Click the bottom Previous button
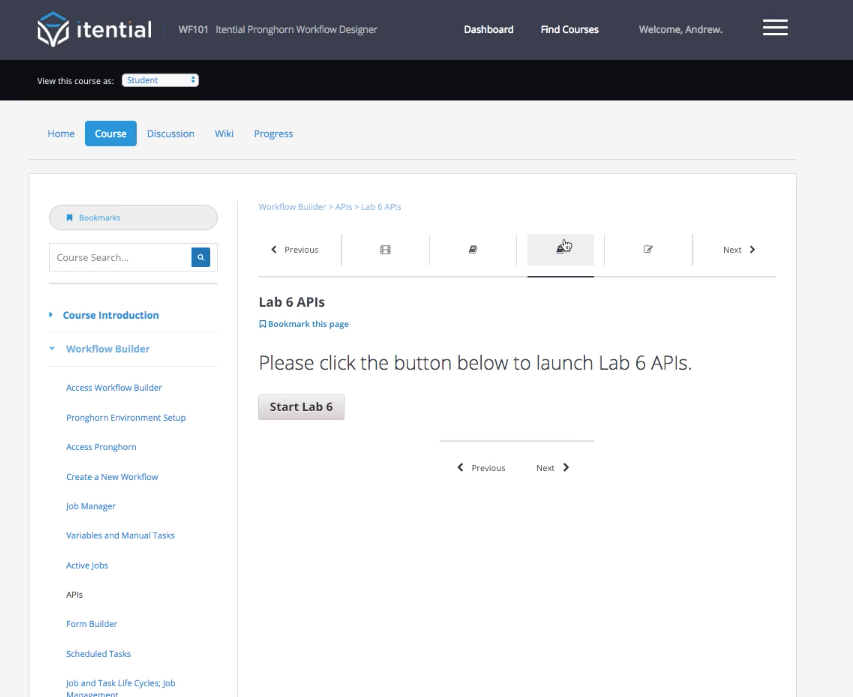Viewport: 853px width, 697px height. pyautogui.click(x=481, y=468)
